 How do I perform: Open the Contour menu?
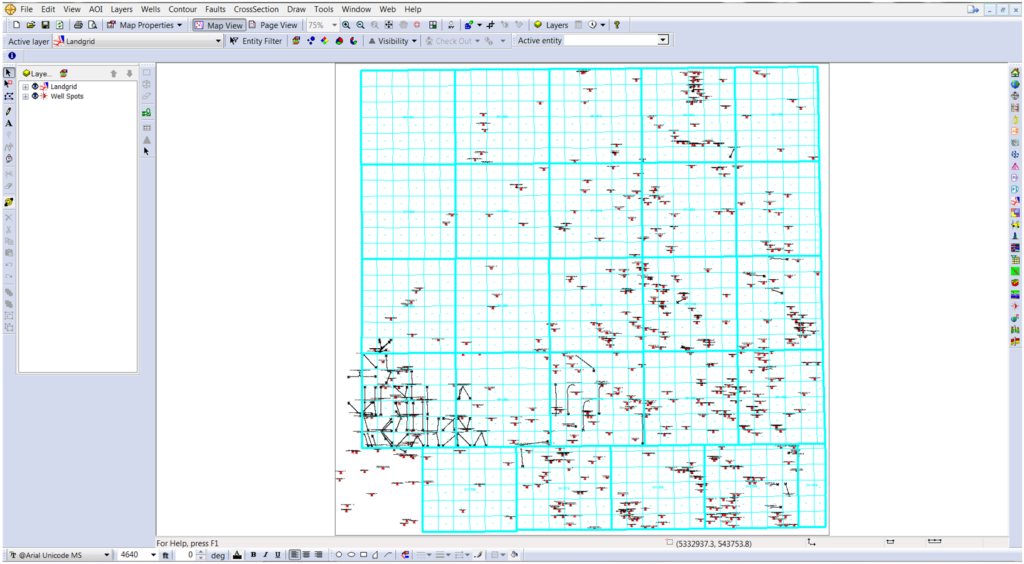pos(182,9)
